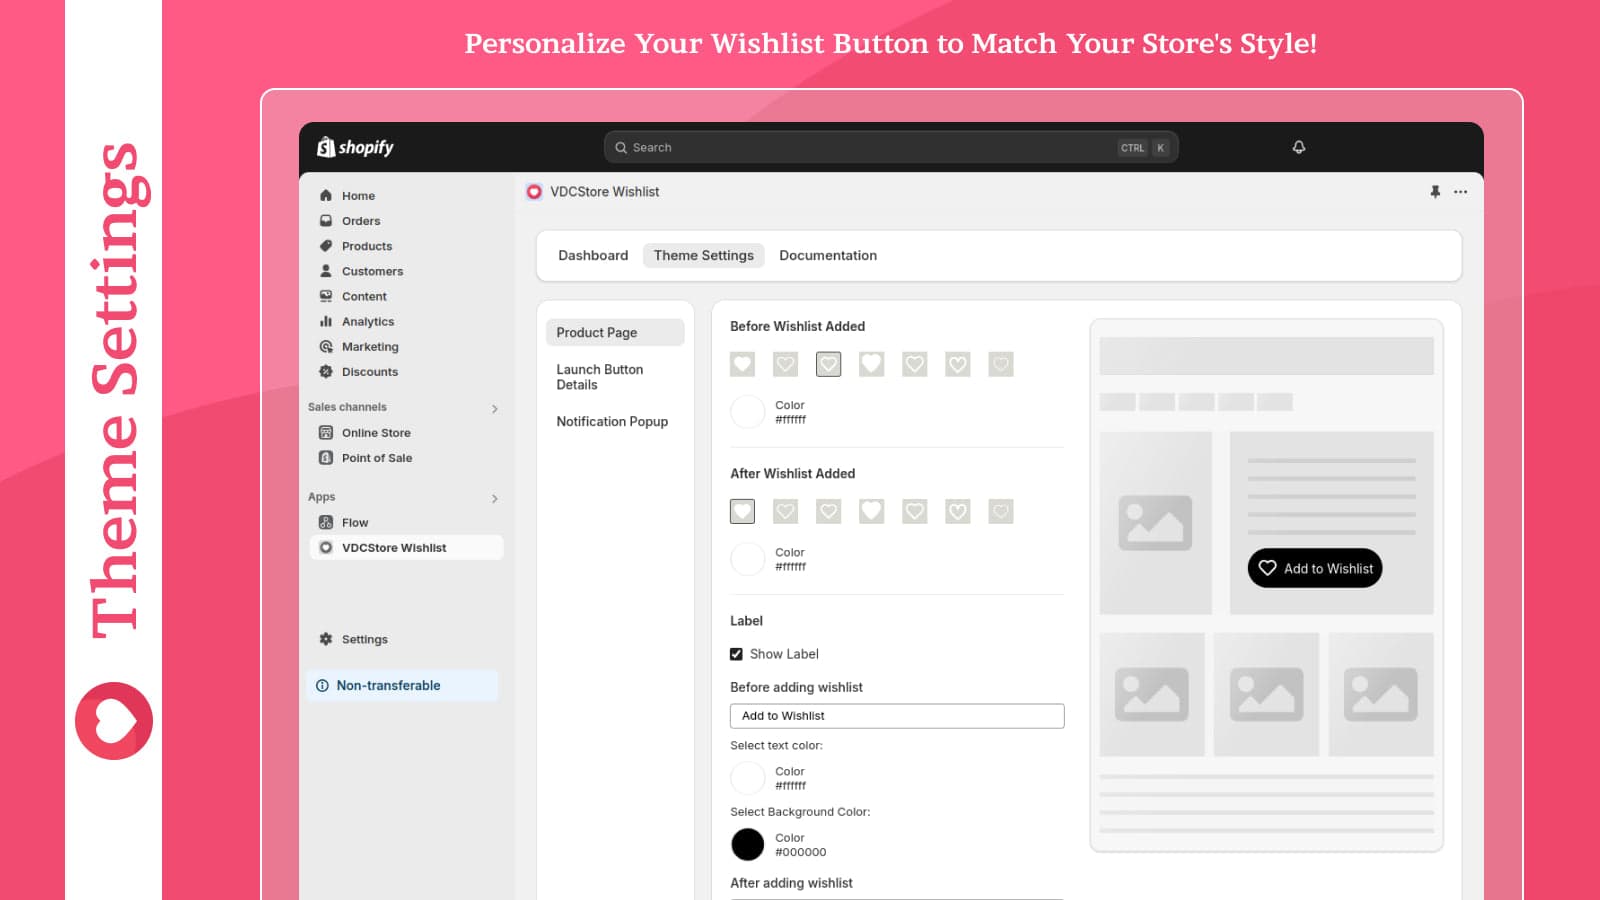The height and width of the screenshot is (900, 1600).
Task: Open the black background color swatch
Action: pyautogui.click(x=747, y=845)
